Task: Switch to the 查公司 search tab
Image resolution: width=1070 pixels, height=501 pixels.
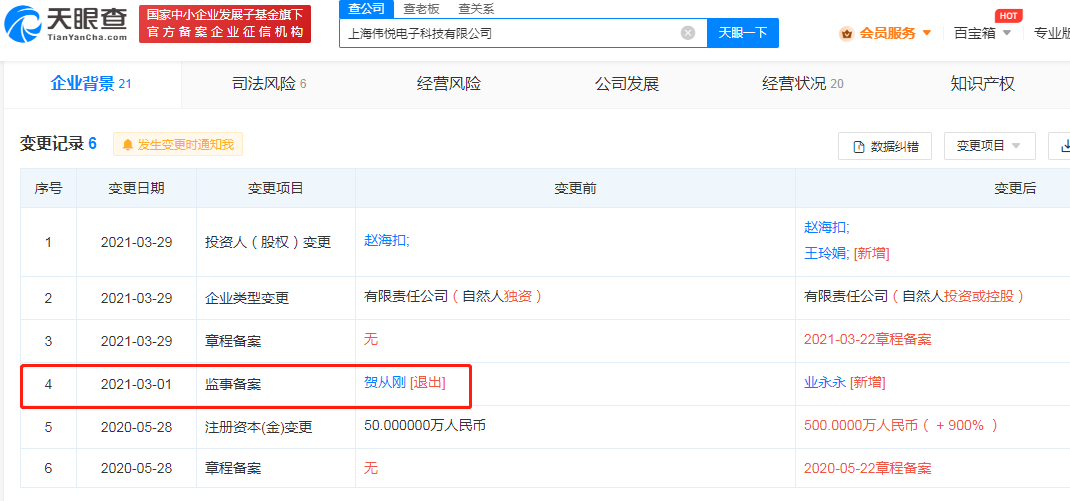Action: tap(366, 9)
